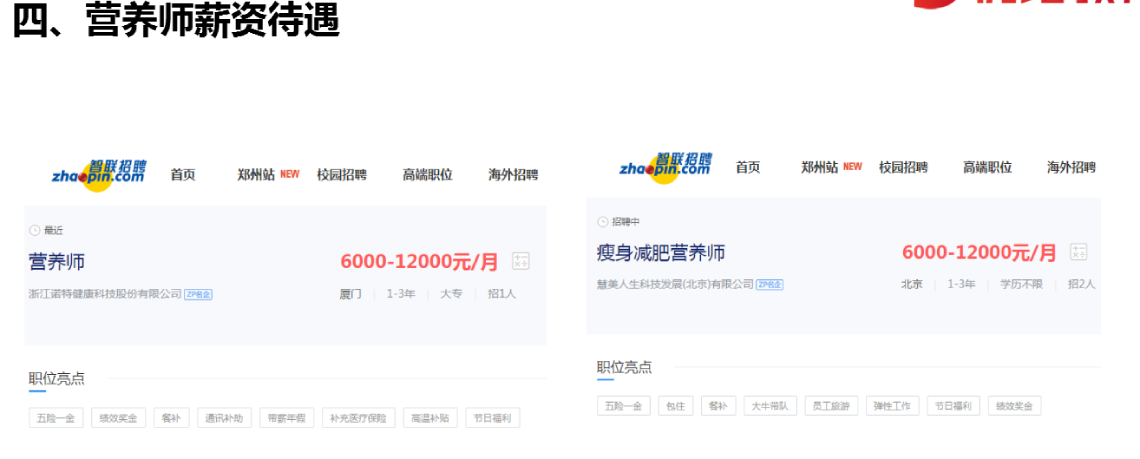Screen dimensions: 1140x459
Task: Open 海外招聘 in the 慧美人生 page nav
Action: click(1072, 167)
